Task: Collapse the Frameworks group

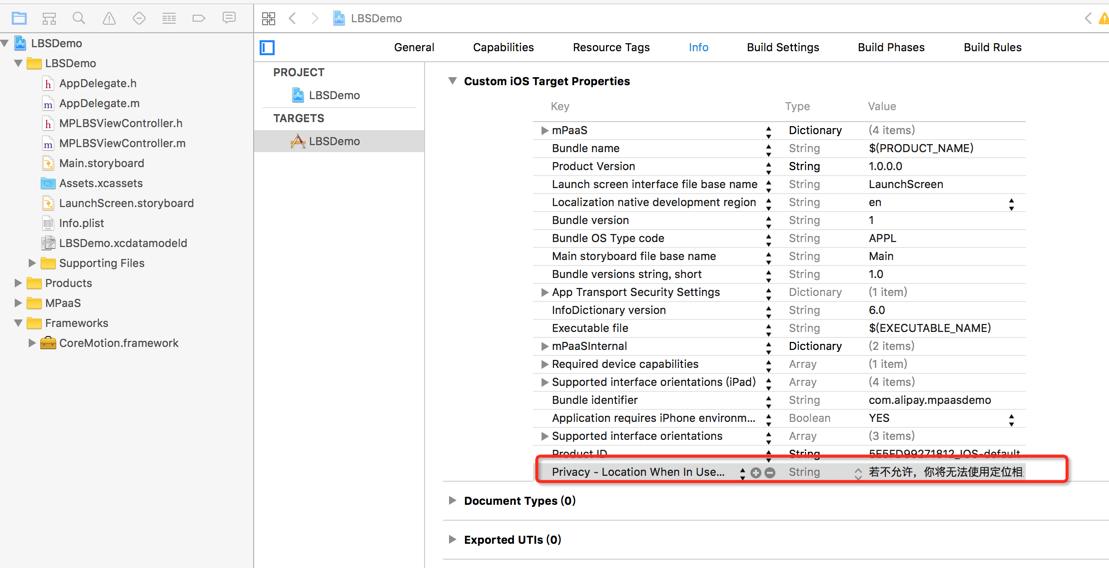Action: pyautogui.click(x=18, y=323)
